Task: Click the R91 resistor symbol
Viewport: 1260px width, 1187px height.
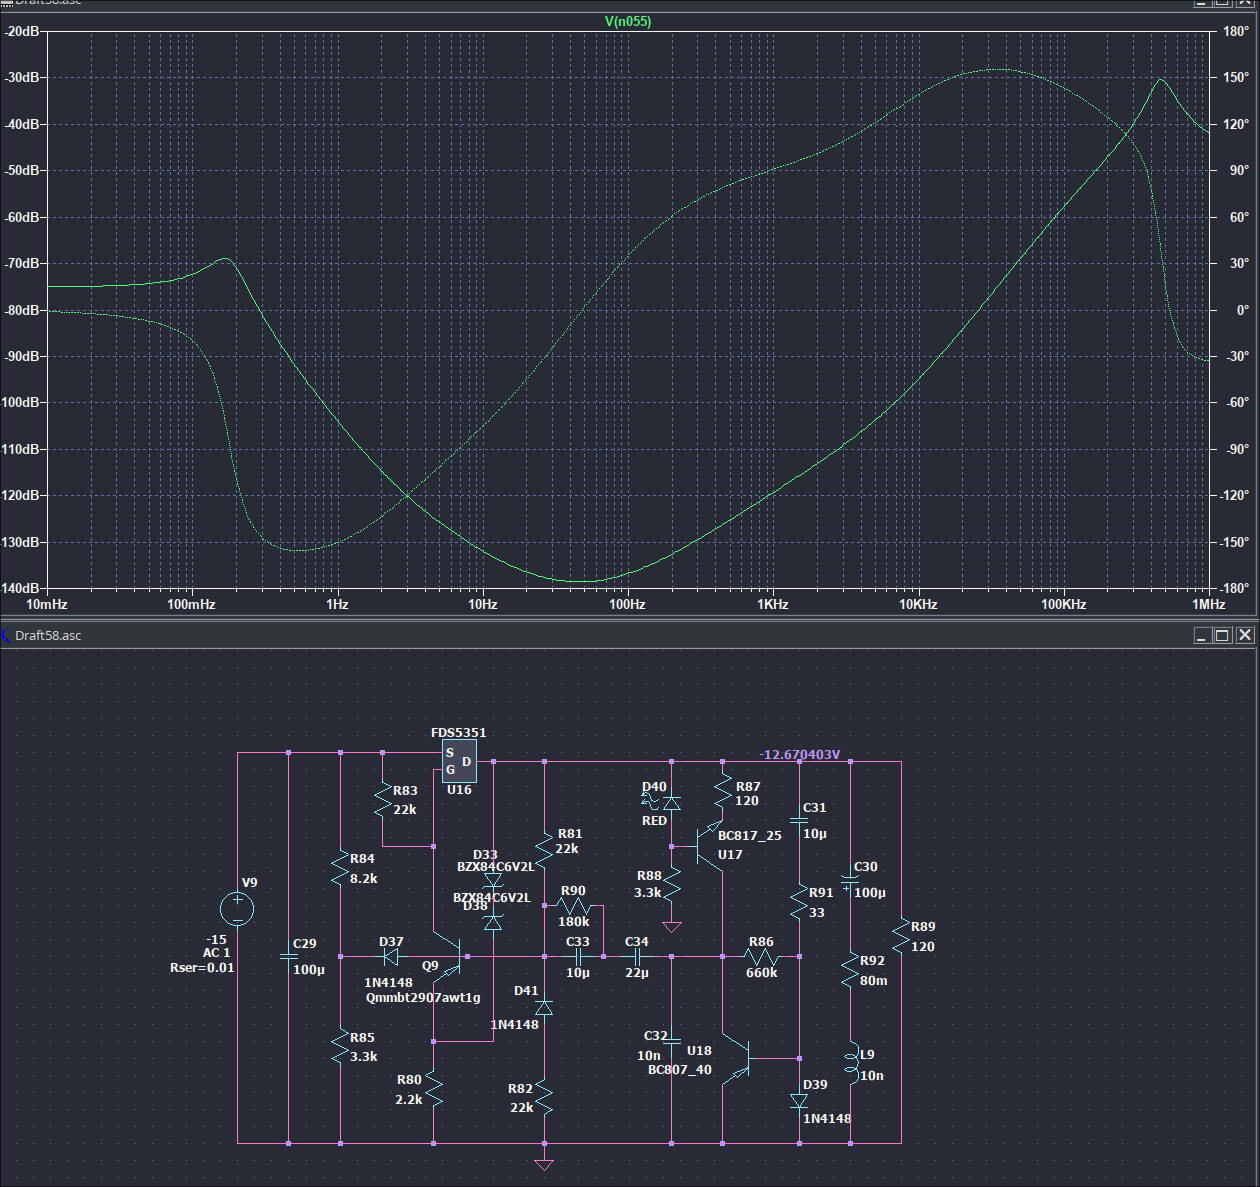Action: [799, 903]
